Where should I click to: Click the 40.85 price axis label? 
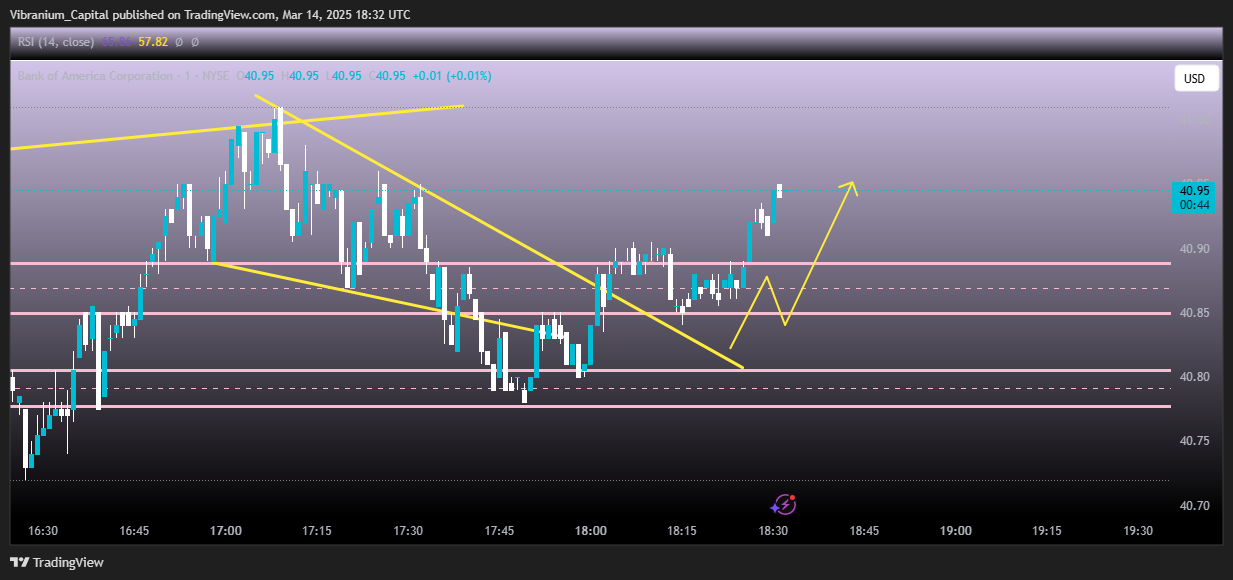1195,313
